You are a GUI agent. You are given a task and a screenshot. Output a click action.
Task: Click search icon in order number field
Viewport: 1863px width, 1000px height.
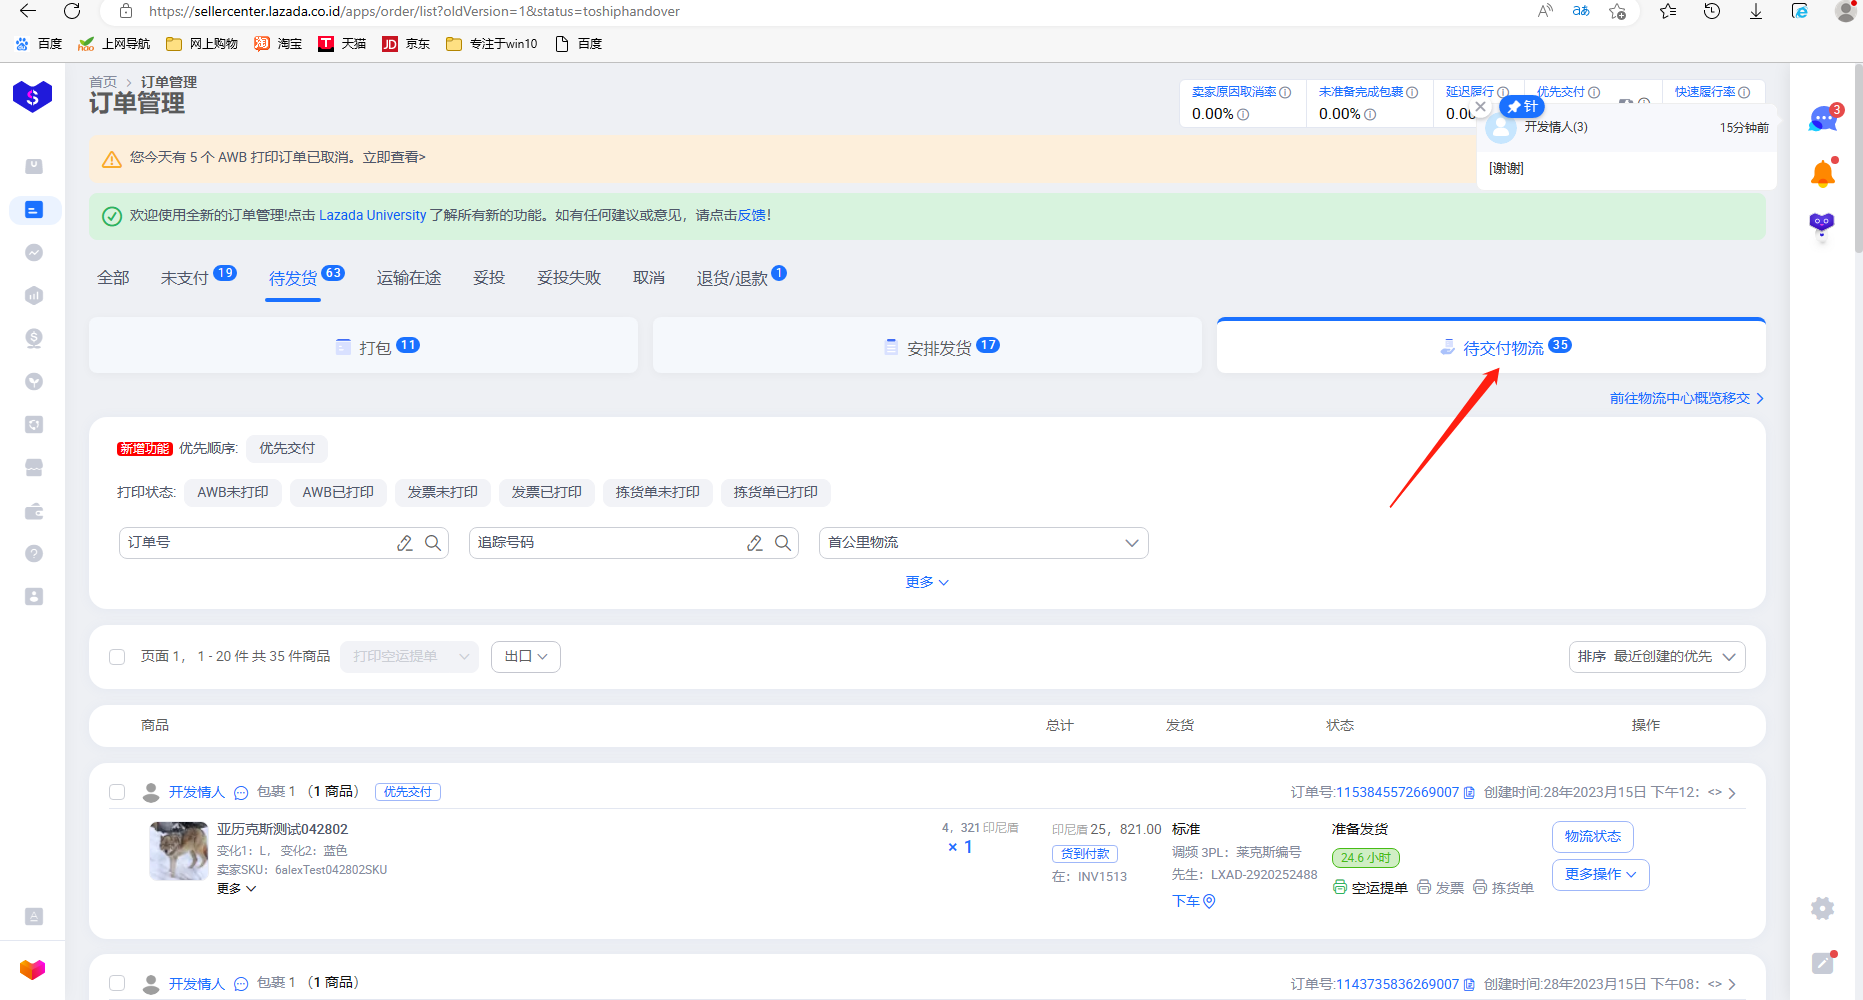[x=433, y=543]
